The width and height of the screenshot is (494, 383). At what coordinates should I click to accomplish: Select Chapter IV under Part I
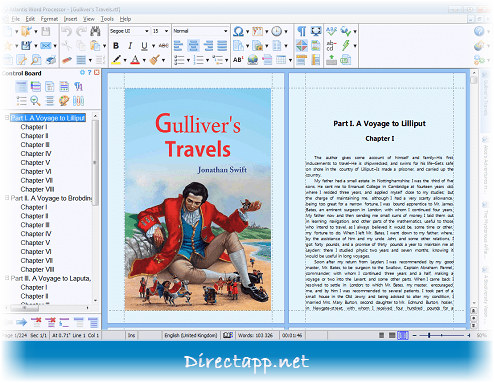click(36, 154)
